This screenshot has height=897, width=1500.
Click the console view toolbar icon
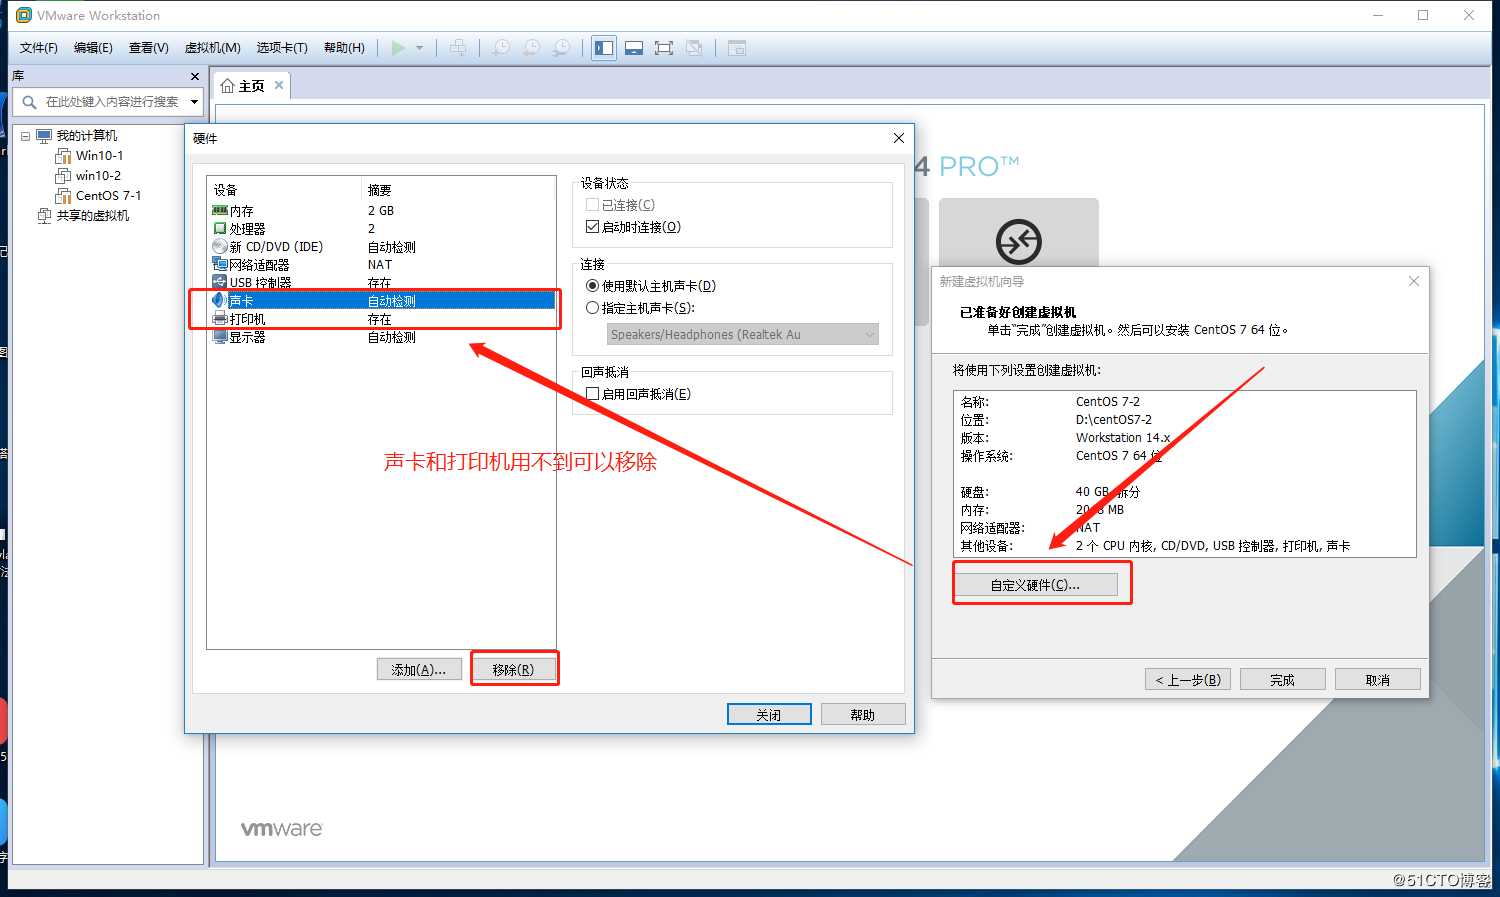[737, 48]
